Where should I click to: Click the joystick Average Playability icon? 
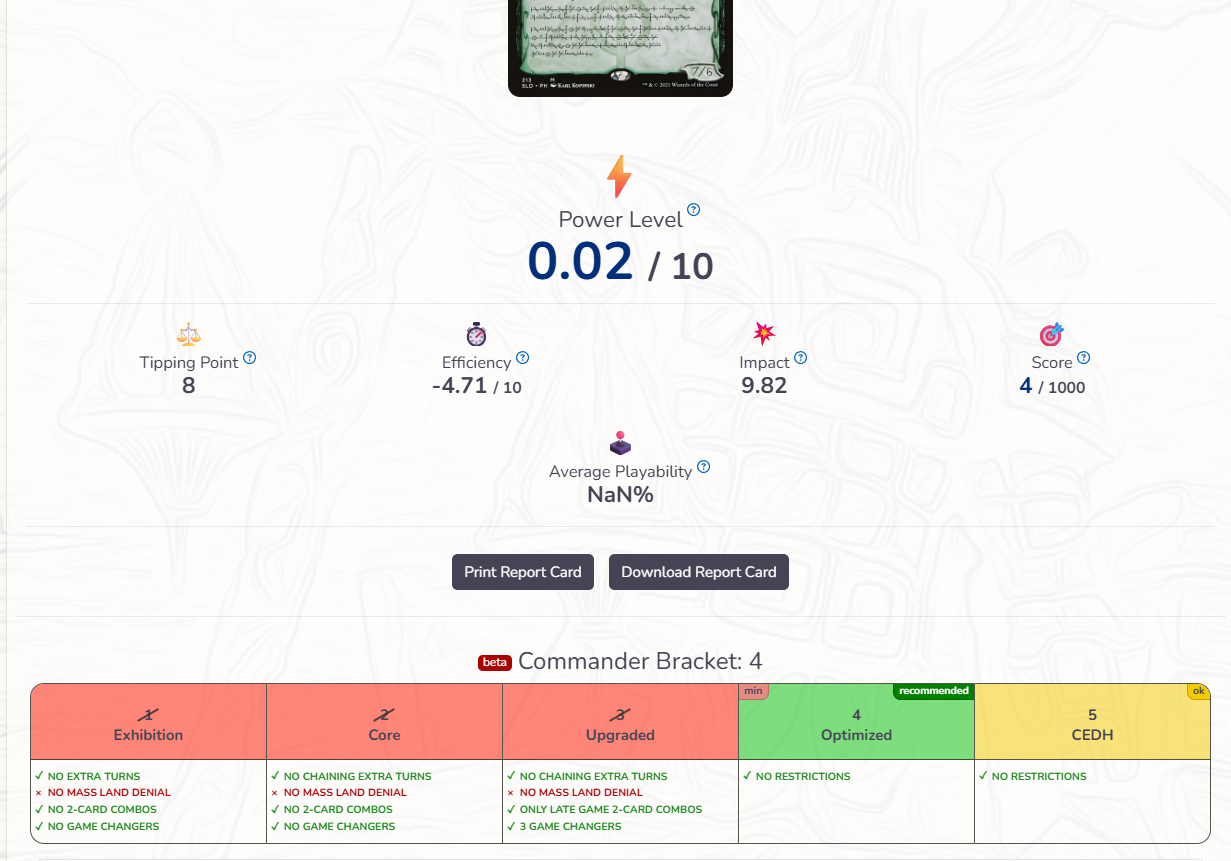[x=621, y=443]
